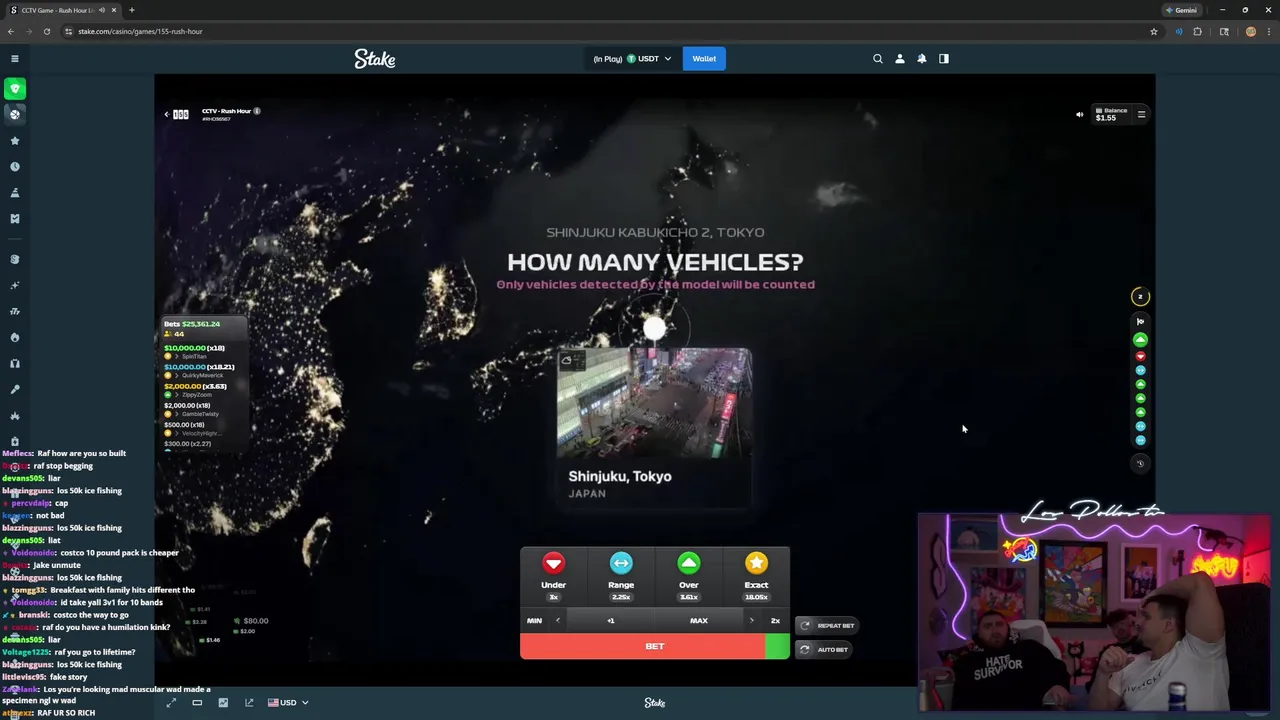The image size is (1280, 720).
Task: Mute the game sound speaker icon
Action: (x=1079, y=114)
